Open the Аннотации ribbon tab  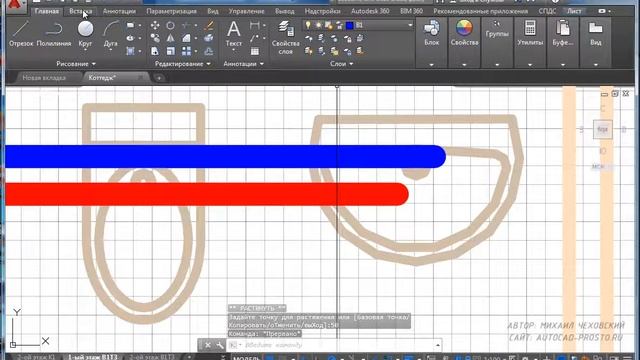119,11
